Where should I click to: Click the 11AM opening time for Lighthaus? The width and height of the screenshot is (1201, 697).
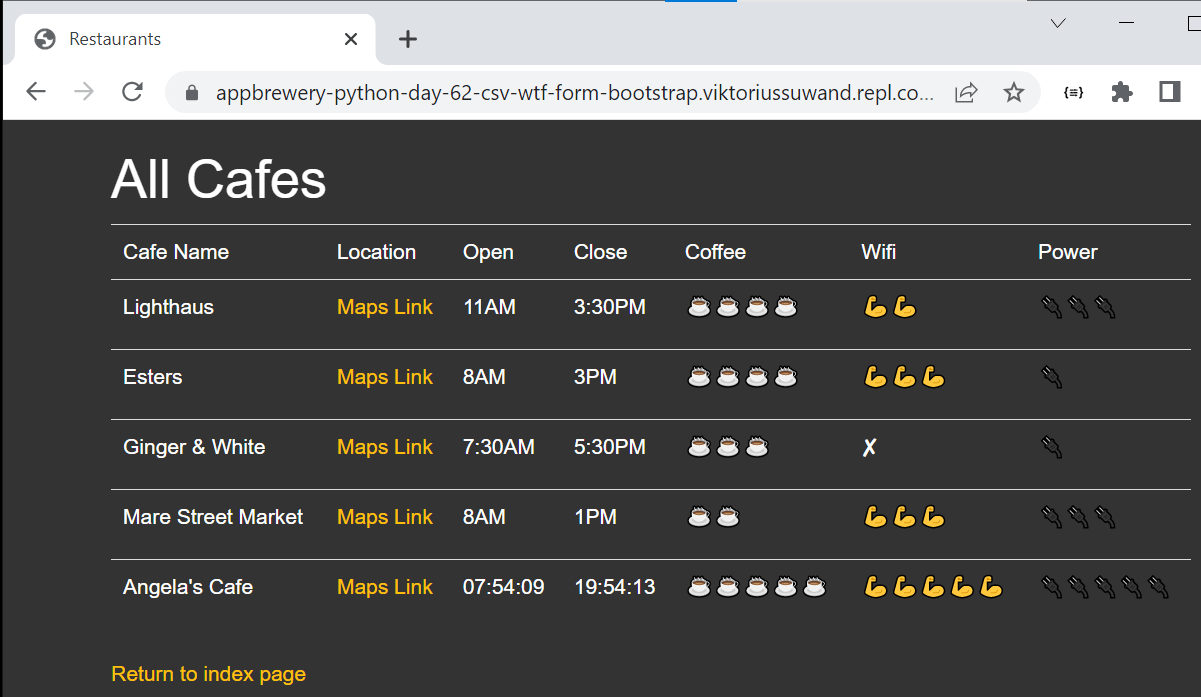tap(489, 307)
